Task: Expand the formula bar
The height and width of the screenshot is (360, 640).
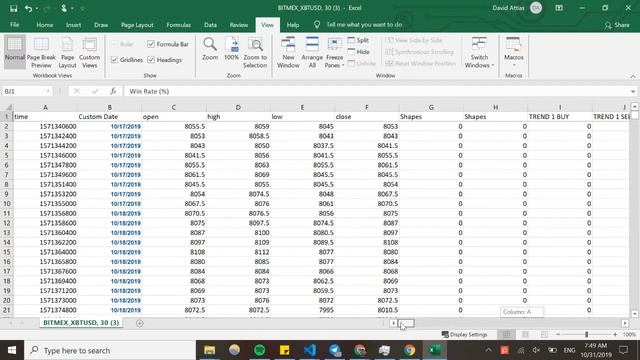Action: 633,91
